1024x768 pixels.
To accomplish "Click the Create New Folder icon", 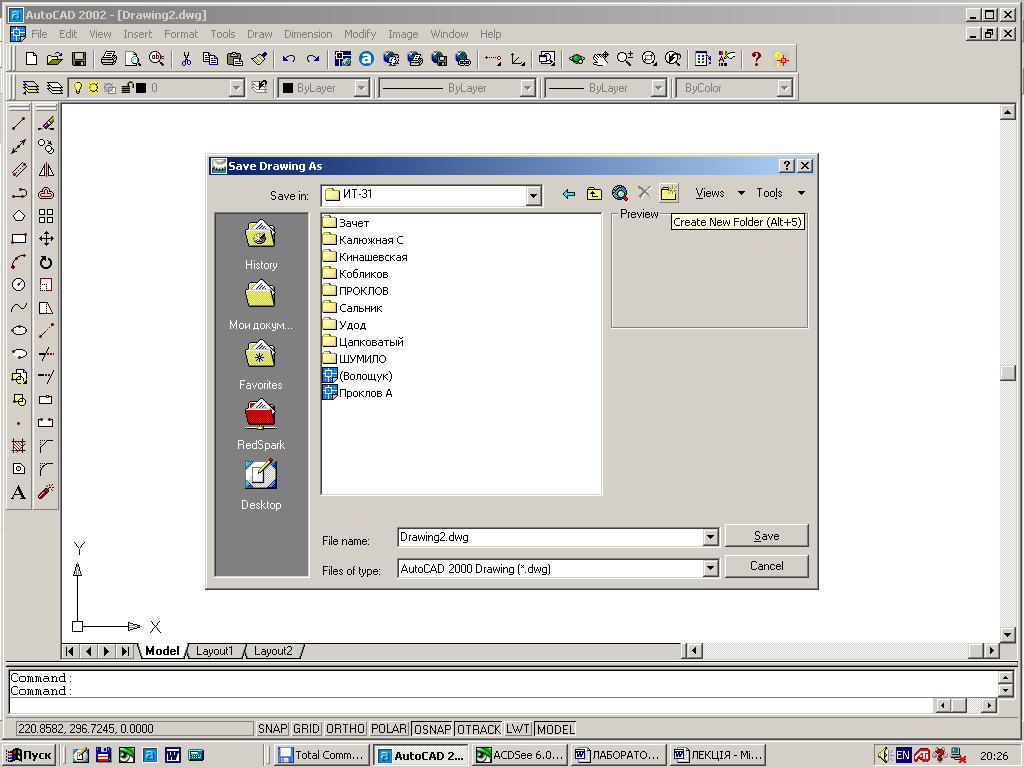I will point(669,193).
